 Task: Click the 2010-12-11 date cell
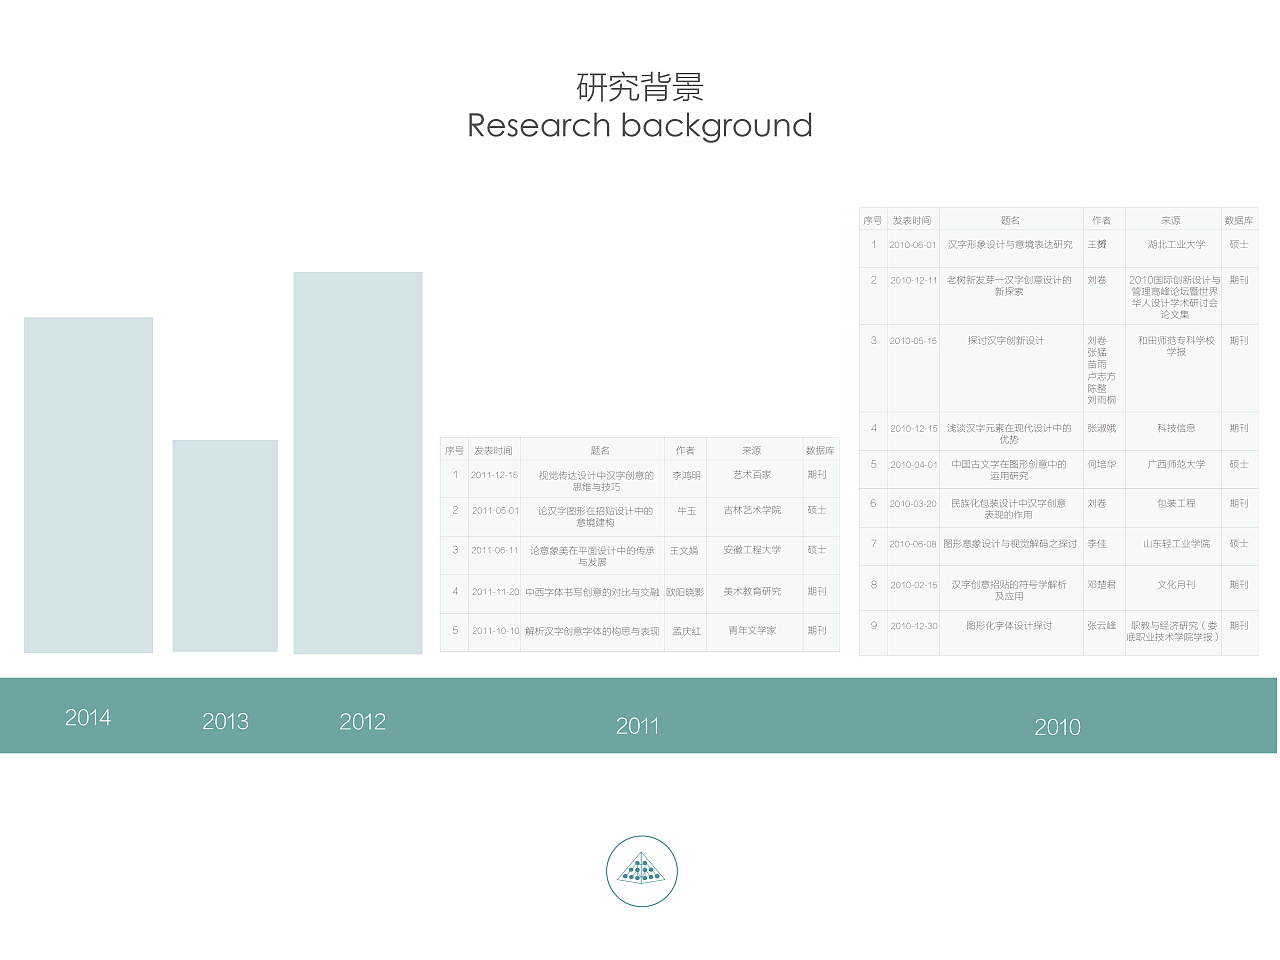coord(914,281)
